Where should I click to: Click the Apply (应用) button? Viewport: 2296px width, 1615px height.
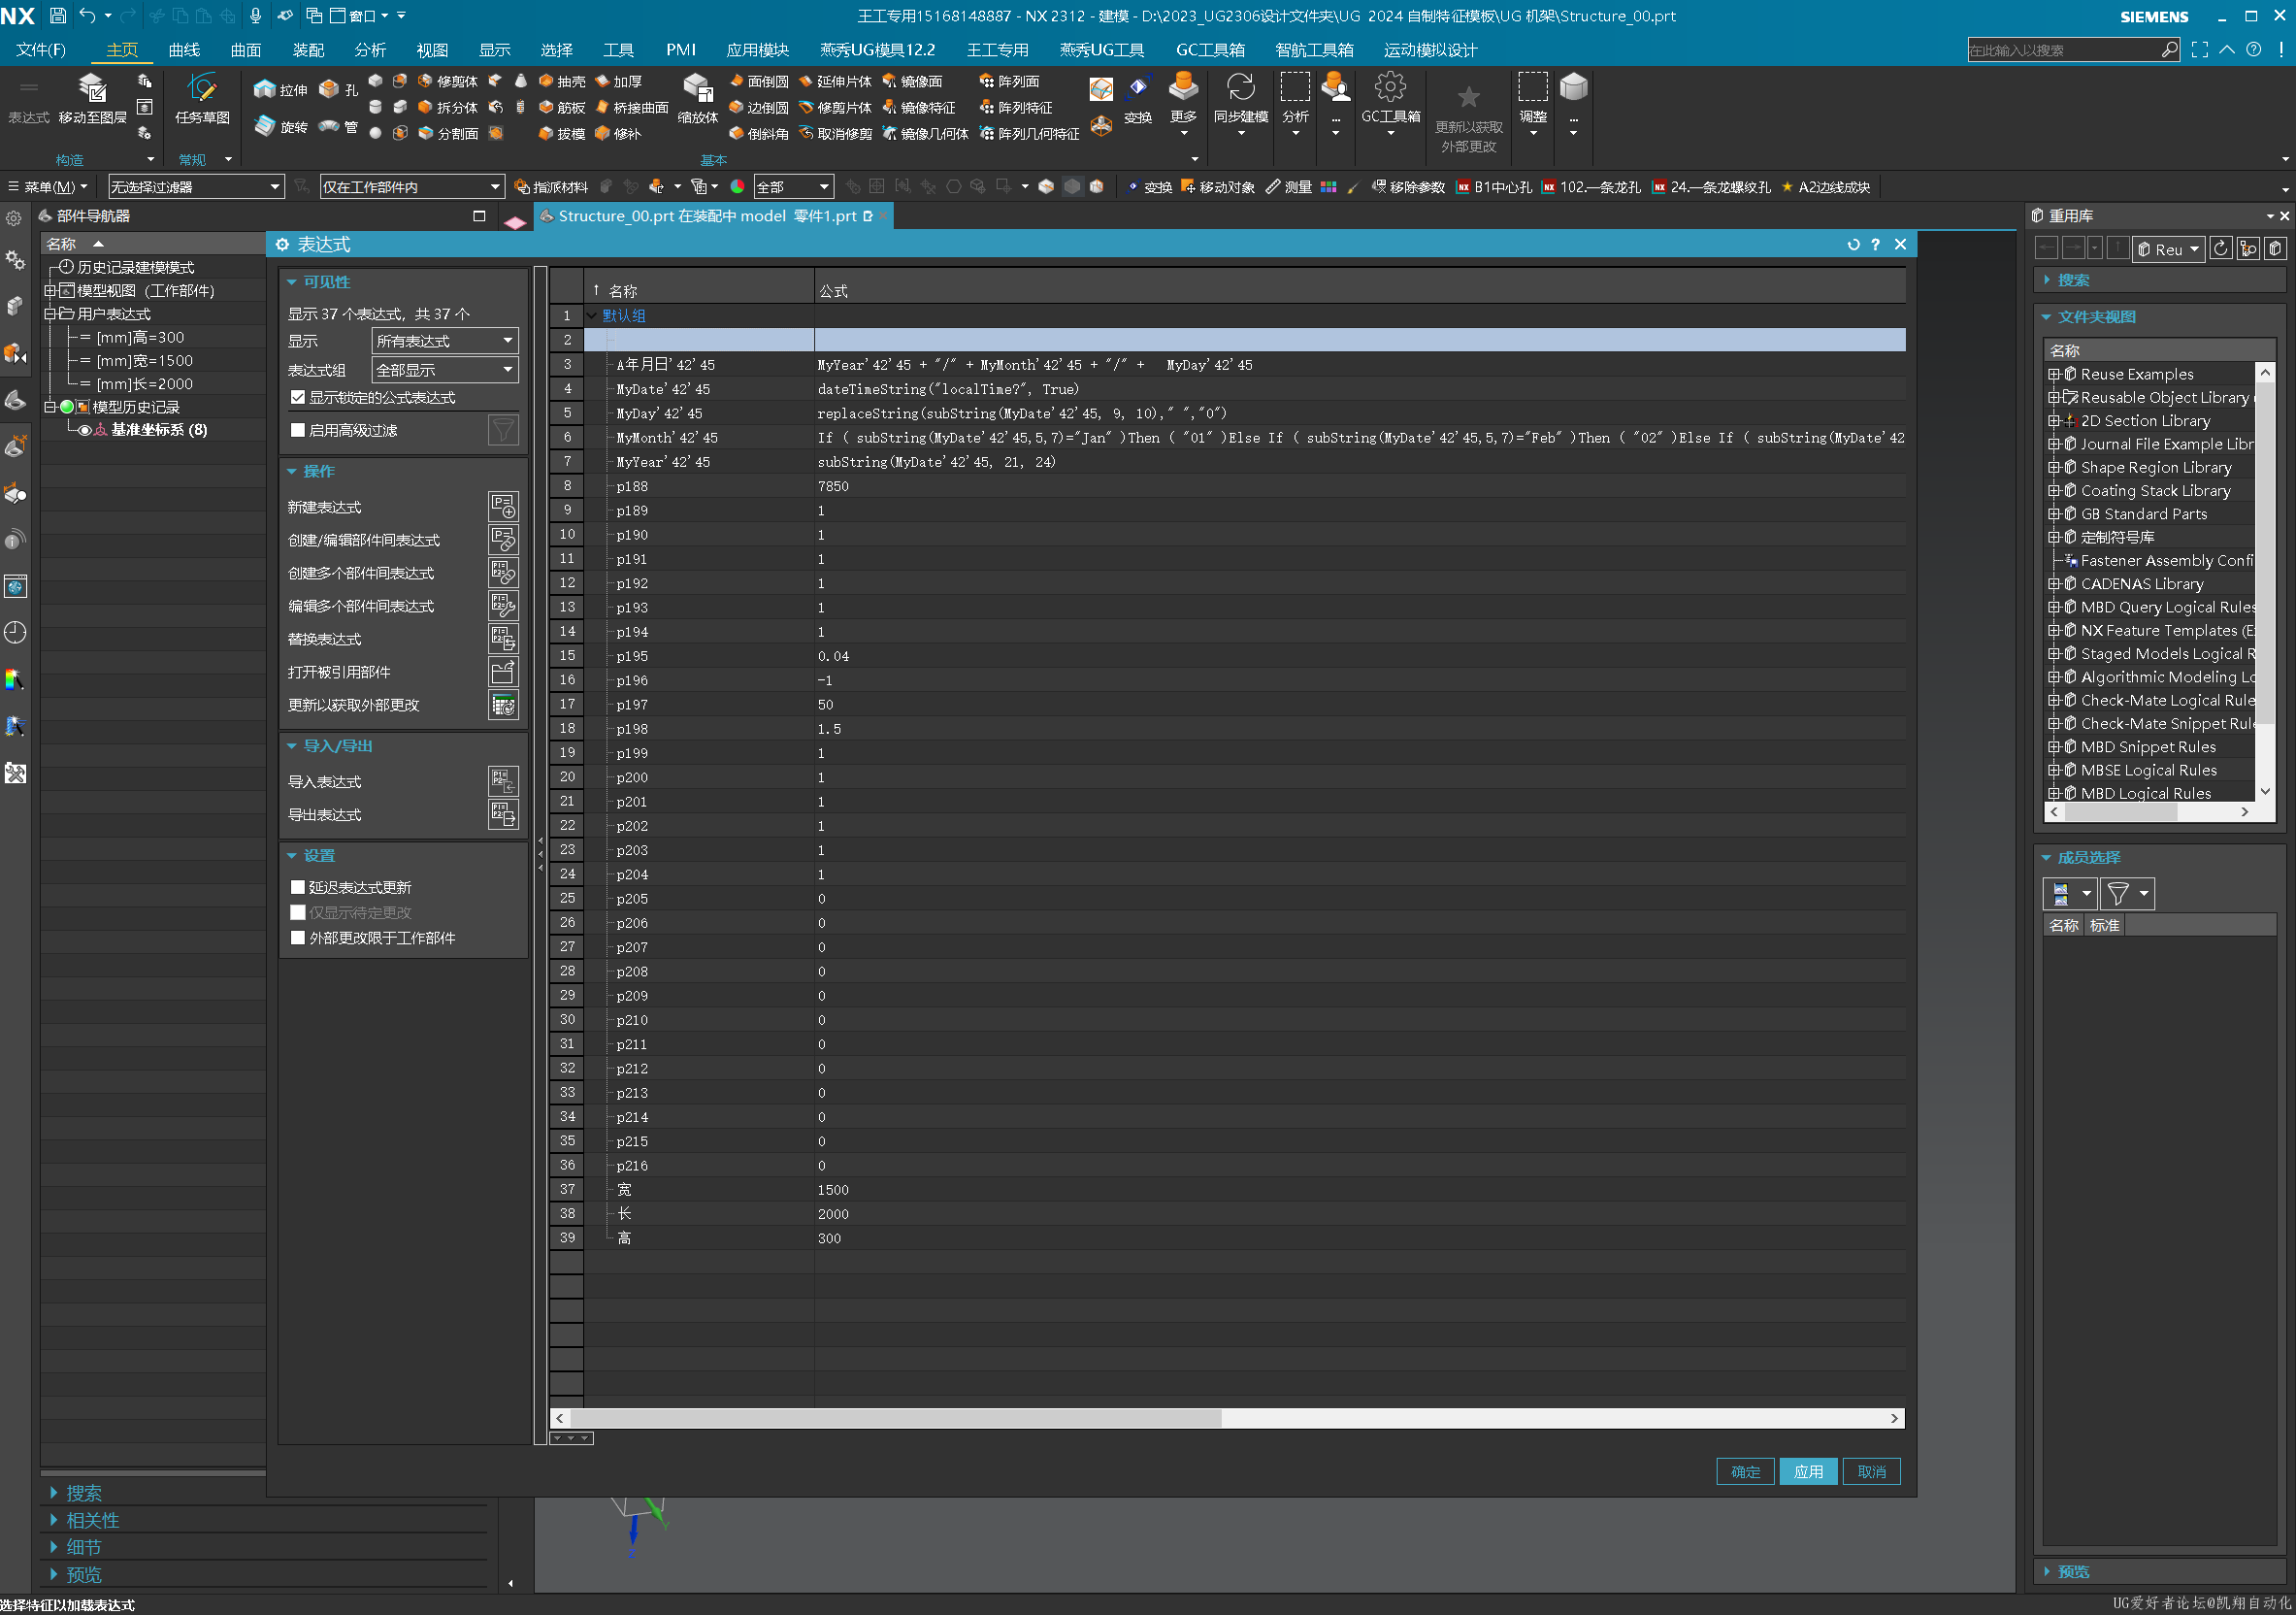coord(1808,1472)
